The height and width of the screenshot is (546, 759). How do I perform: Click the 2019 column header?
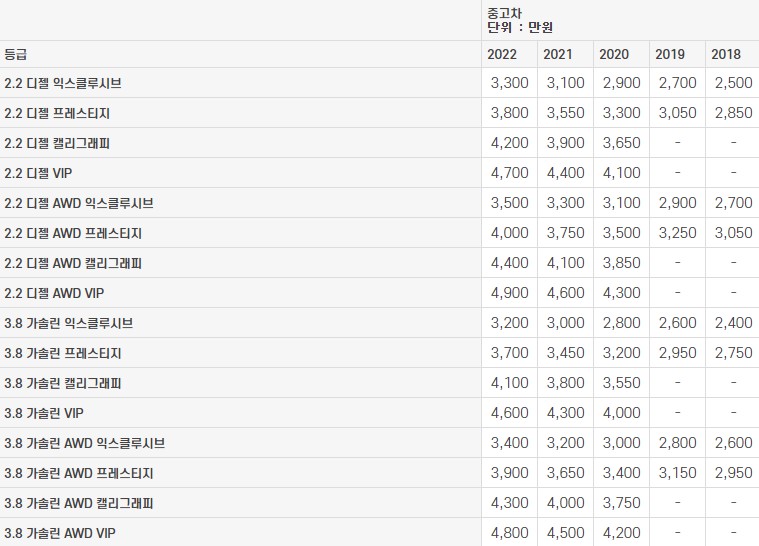(x=670, y=54)
